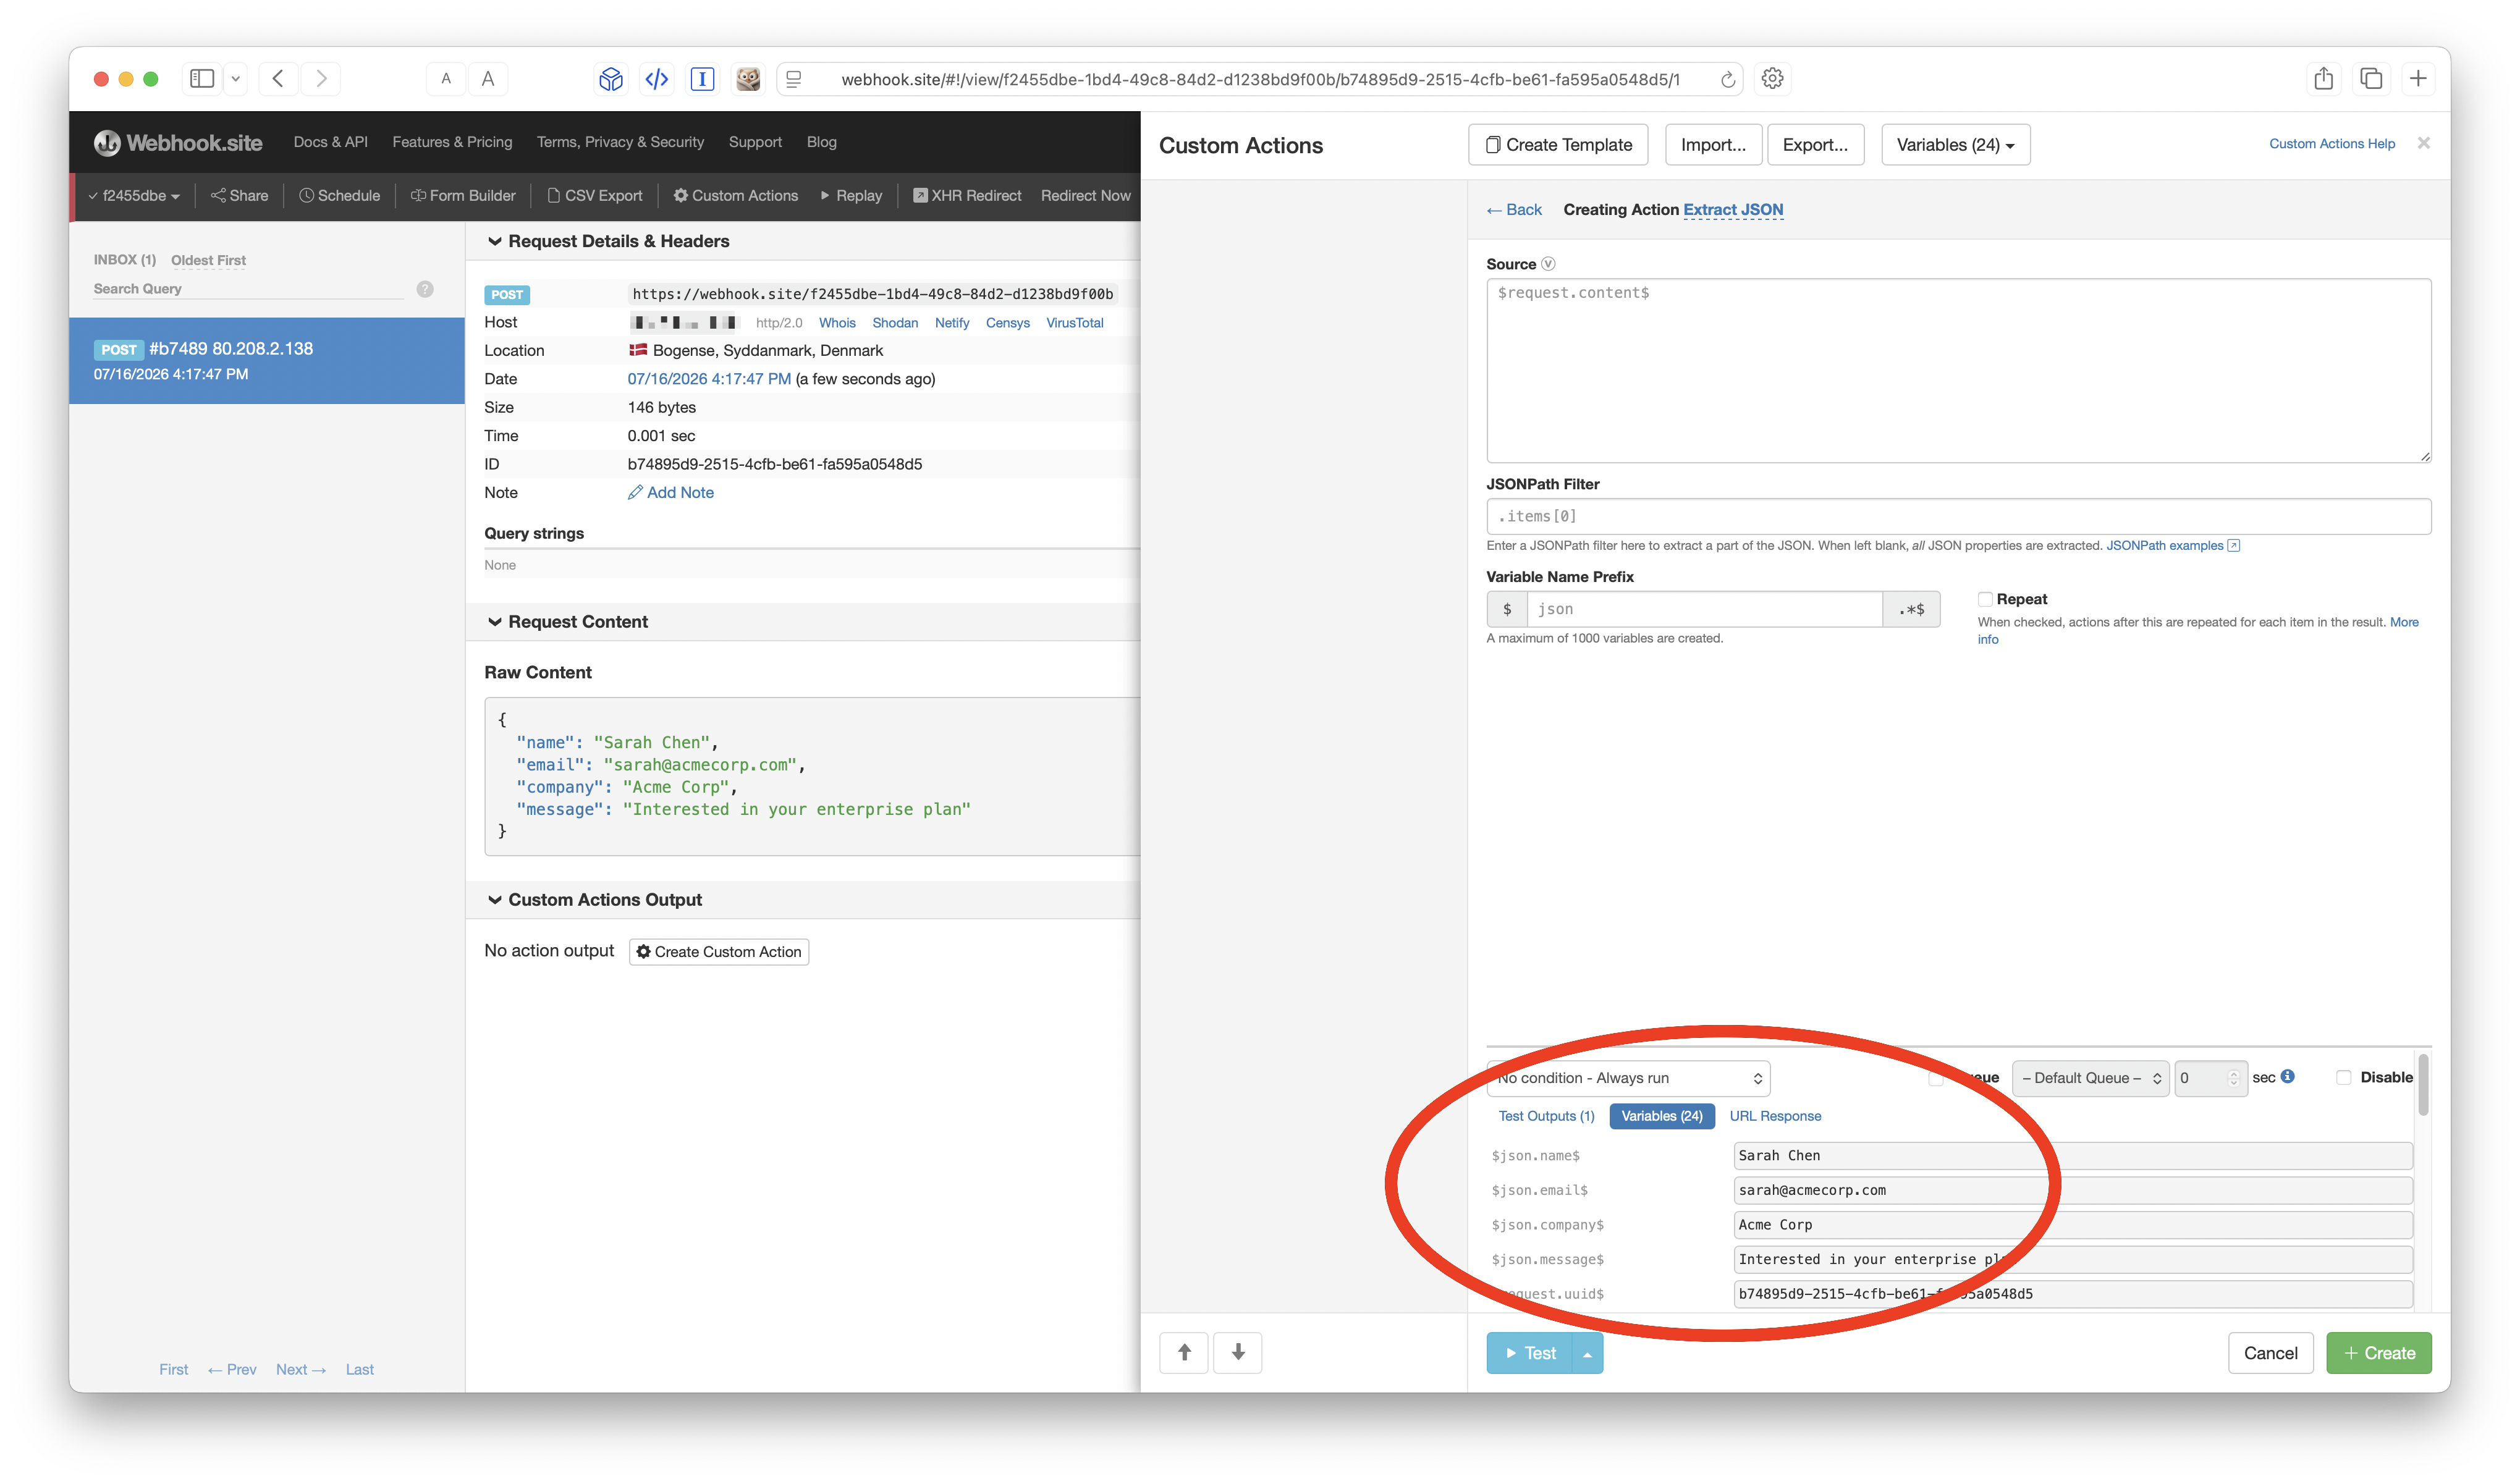The height and width of the screenshot is (1484, 2520).
Task: Move action down with the down arrow
Action: (1238, 1353)
